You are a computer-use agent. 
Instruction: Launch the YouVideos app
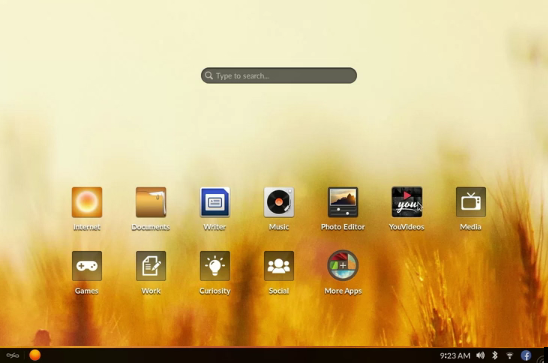[407, 202]
